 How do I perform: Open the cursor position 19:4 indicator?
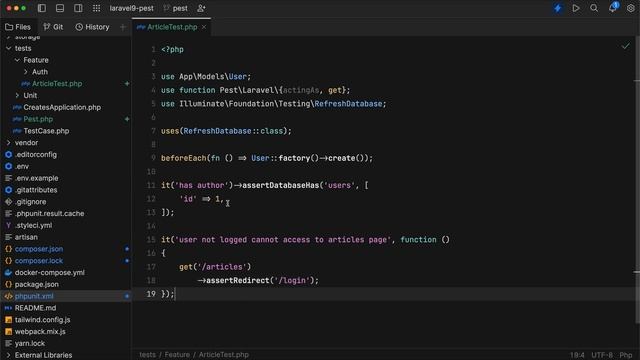(577, 355)
